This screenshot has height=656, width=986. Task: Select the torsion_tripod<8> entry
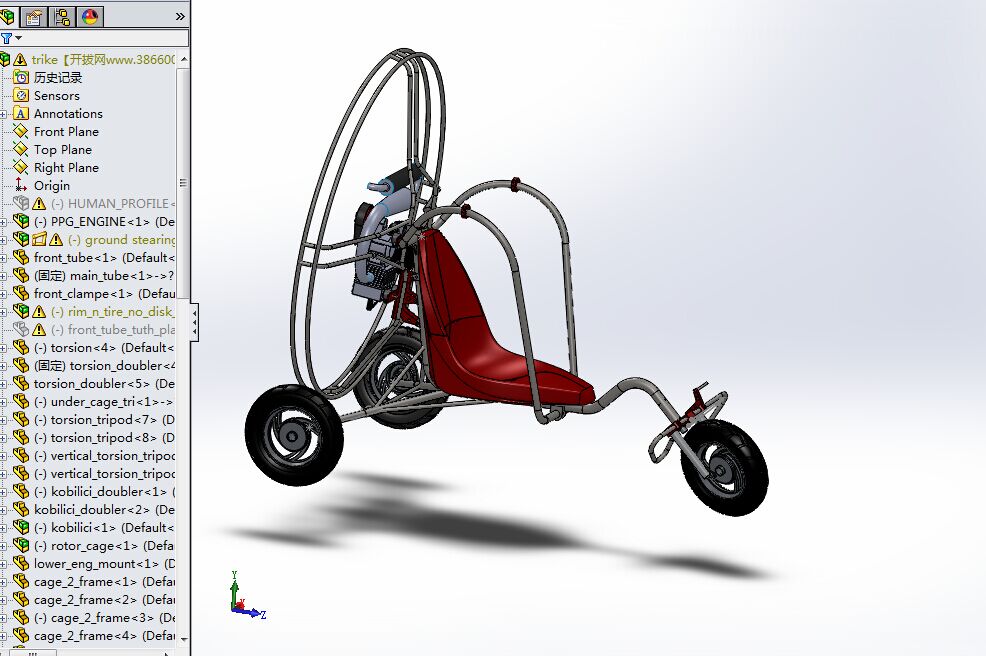coord(104,437)
